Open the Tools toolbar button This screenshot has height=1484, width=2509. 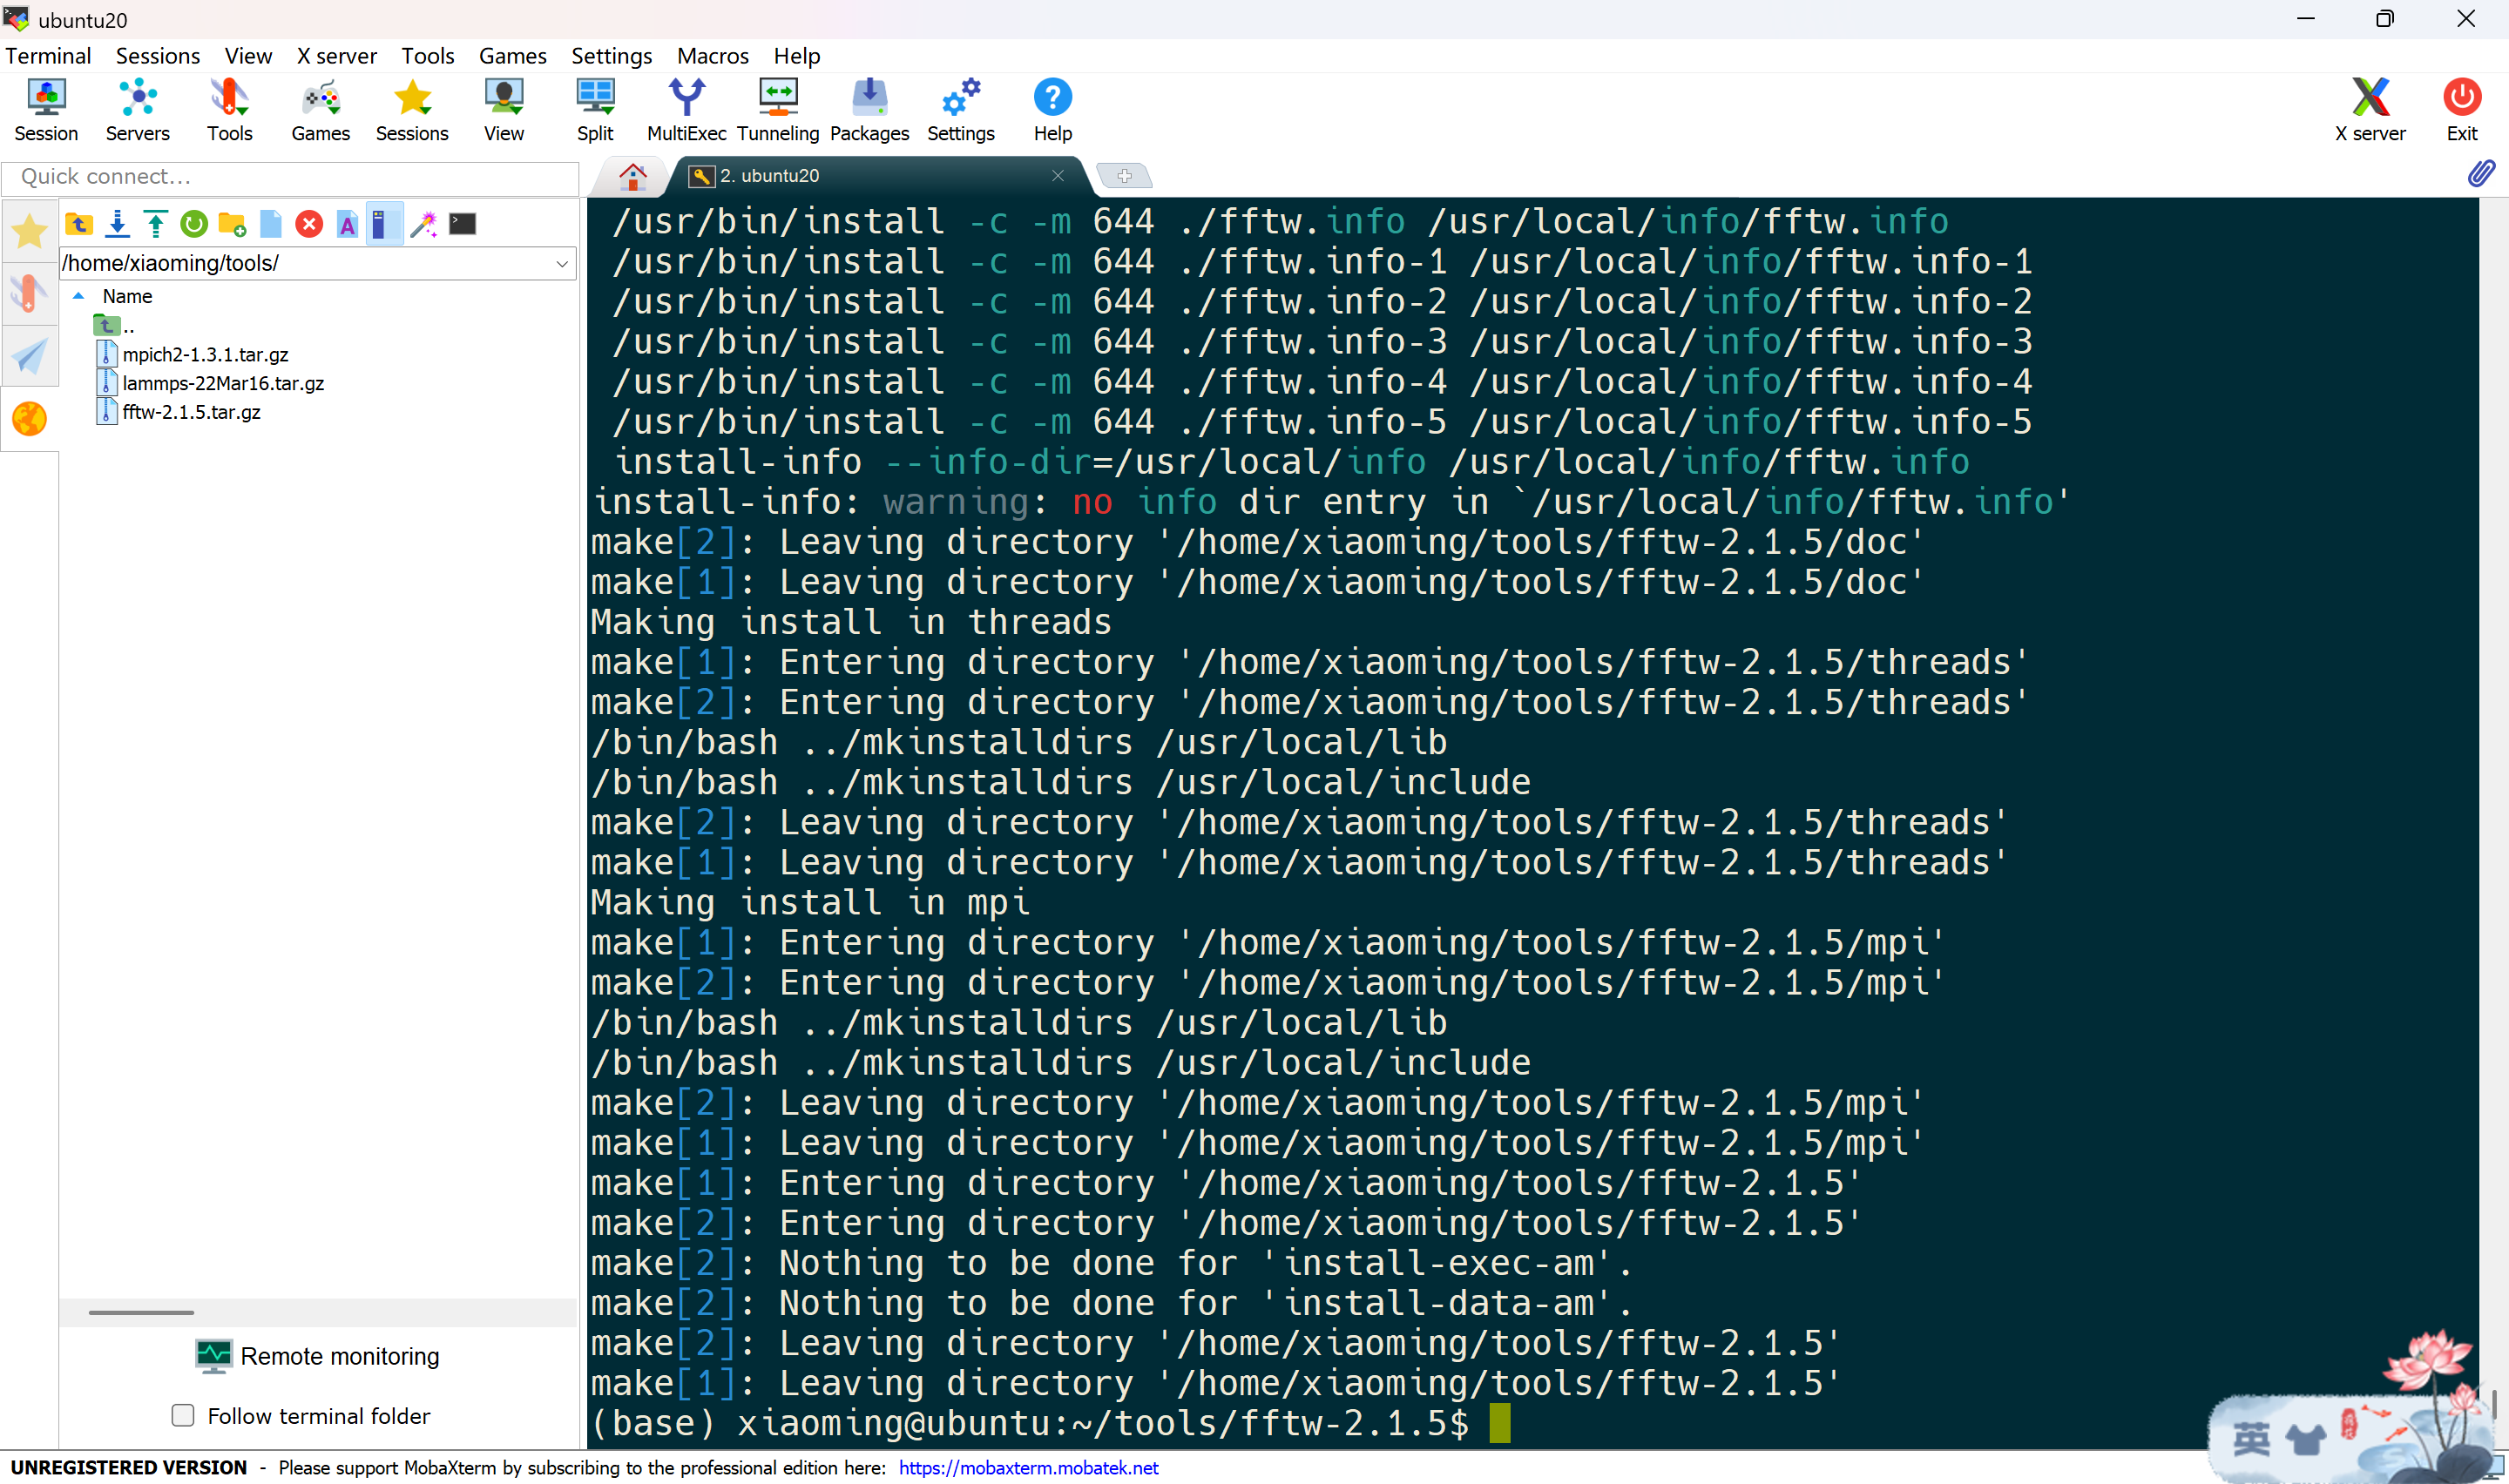[229, 110]
